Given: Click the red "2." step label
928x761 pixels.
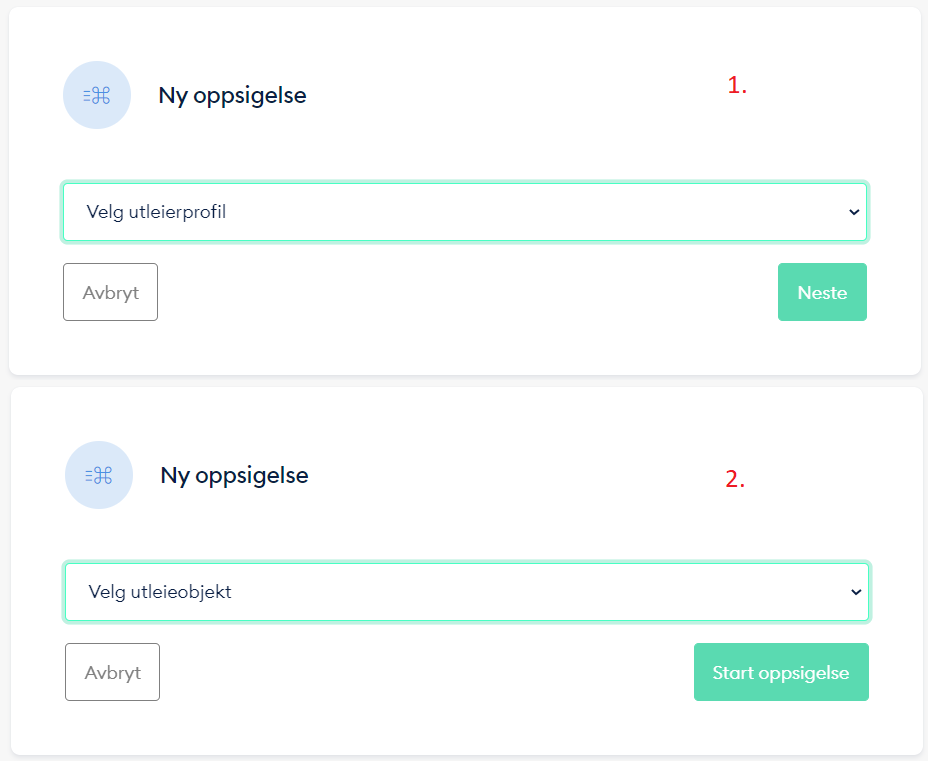Looking at the screenshot, I should tap(735, 480).
